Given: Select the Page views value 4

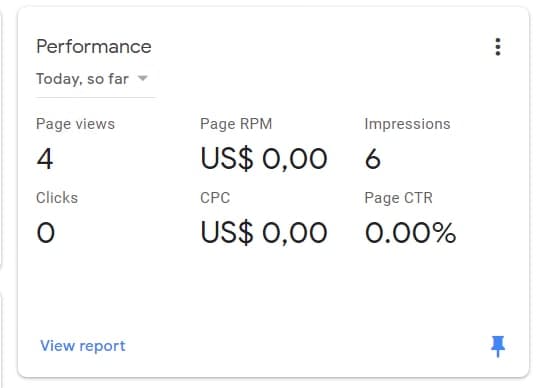Looking at the screenshot, I should [45, 159].
